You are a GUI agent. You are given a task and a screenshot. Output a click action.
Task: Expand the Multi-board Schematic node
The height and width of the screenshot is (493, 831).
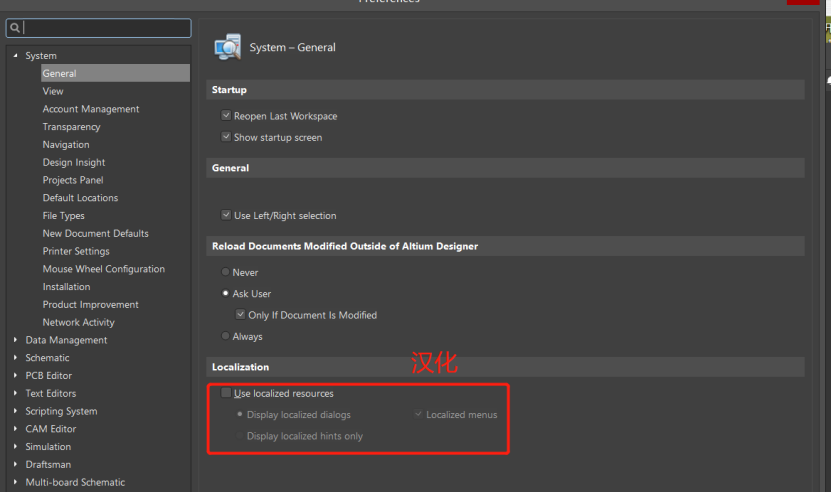click(x=15, y=482)
